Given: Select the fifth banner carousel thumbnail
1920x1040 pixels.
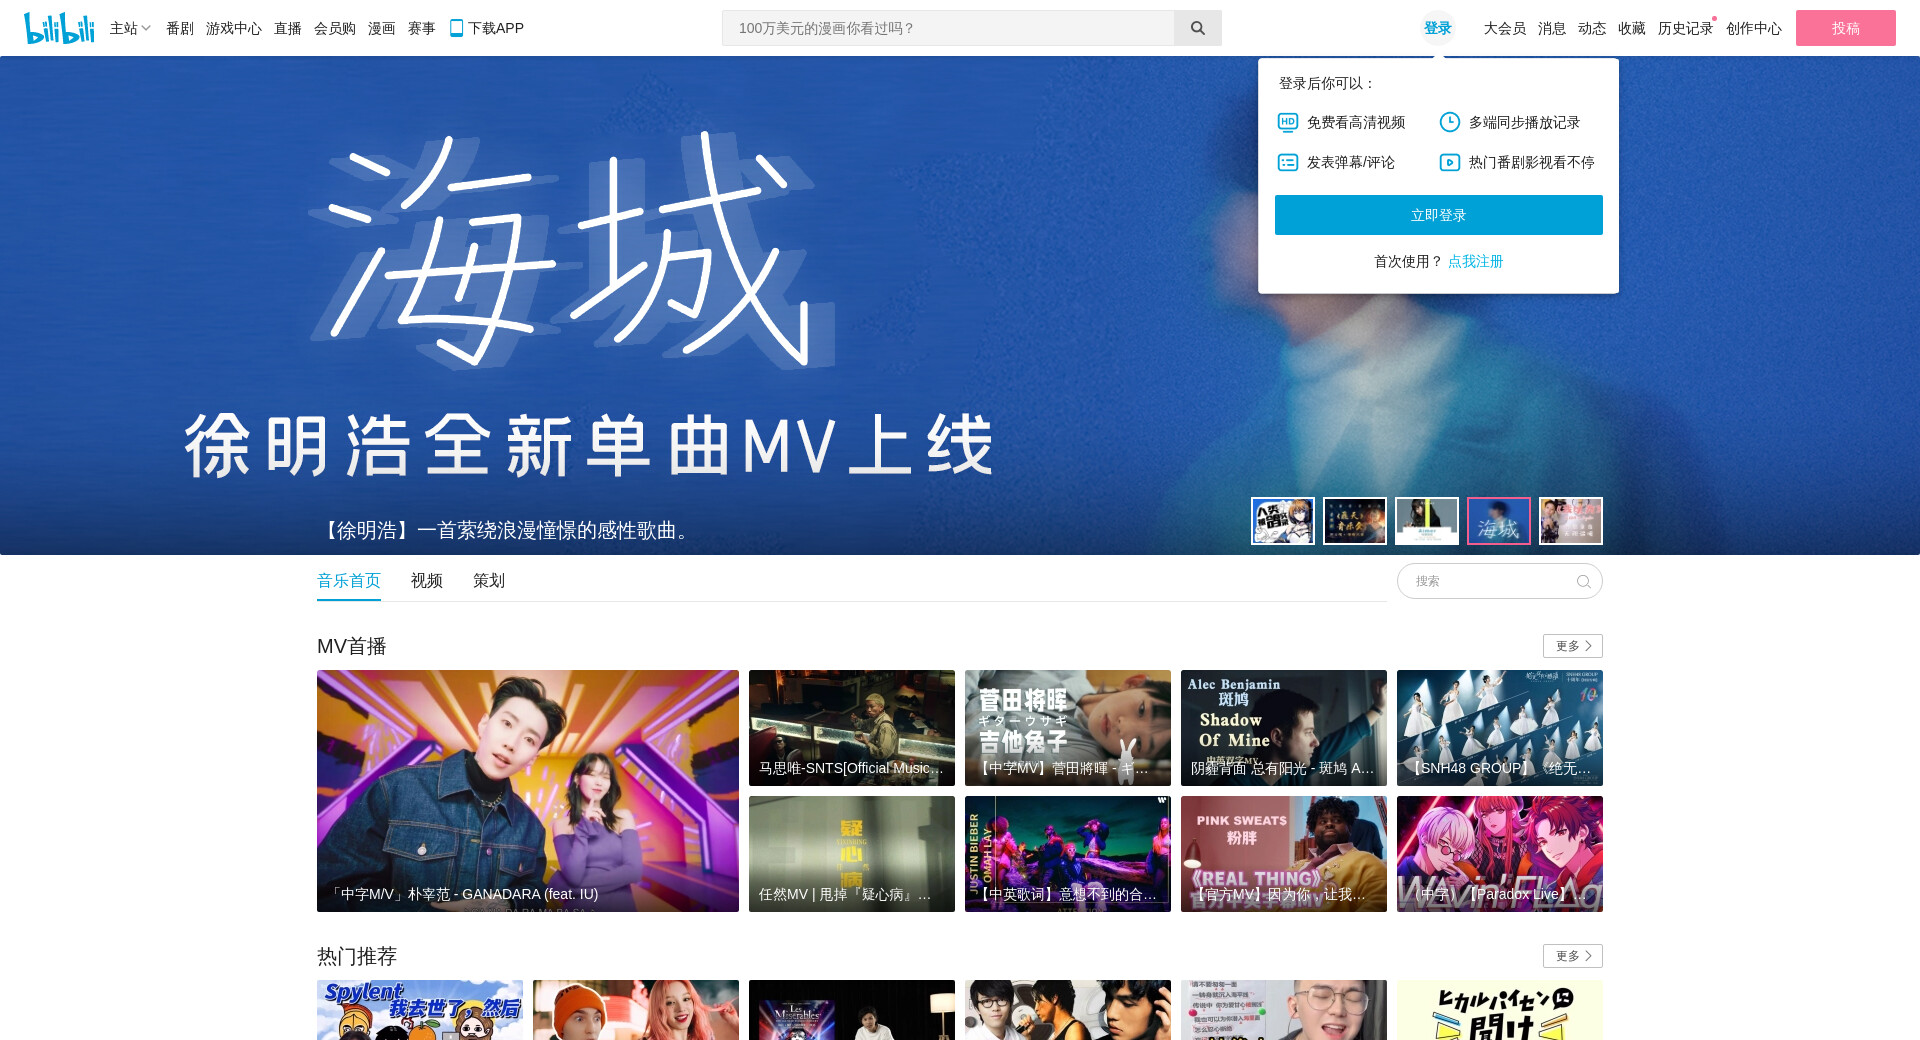Looking at the screenshot, I should click(x=1571, y=521).
